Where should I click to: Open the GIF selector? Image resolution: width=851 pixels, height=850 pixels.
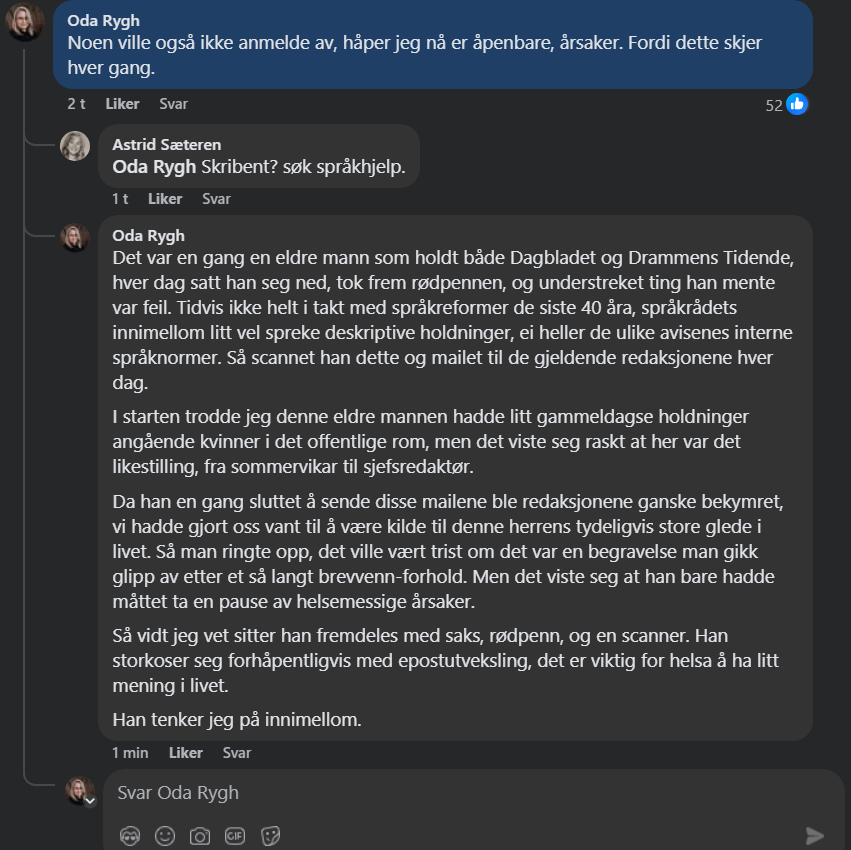tap(235, 835)
